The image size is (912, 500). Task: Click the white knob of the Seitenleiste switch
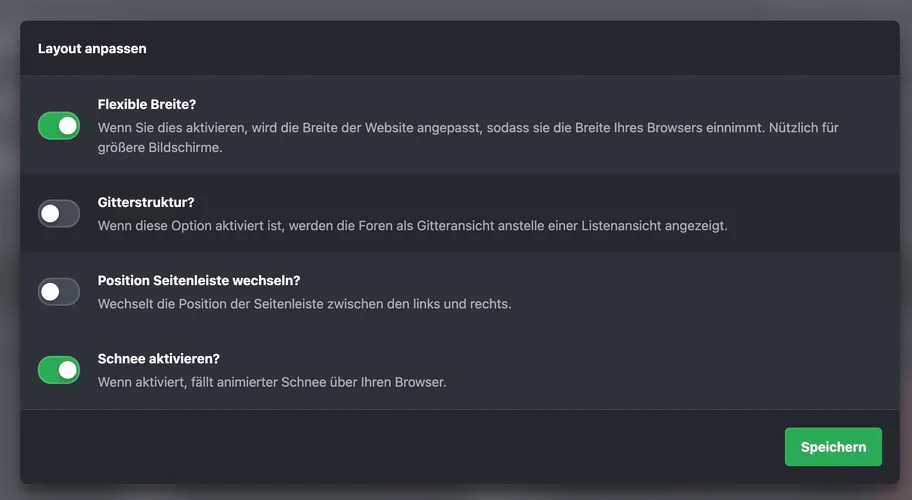pyautogui.click(x=50, y=292)
